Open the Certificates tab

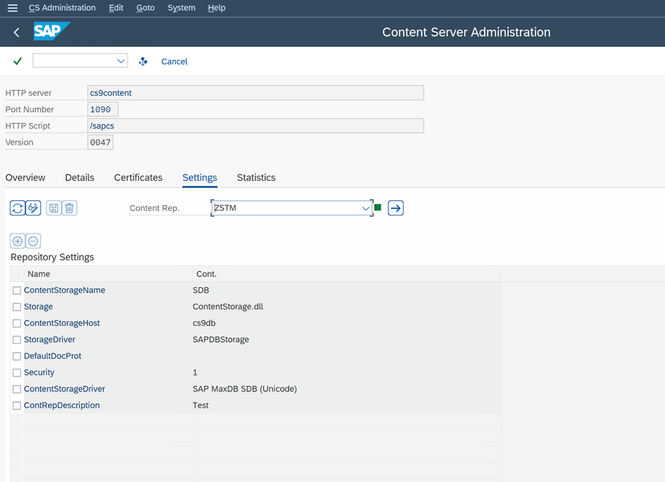pos(138,178)
